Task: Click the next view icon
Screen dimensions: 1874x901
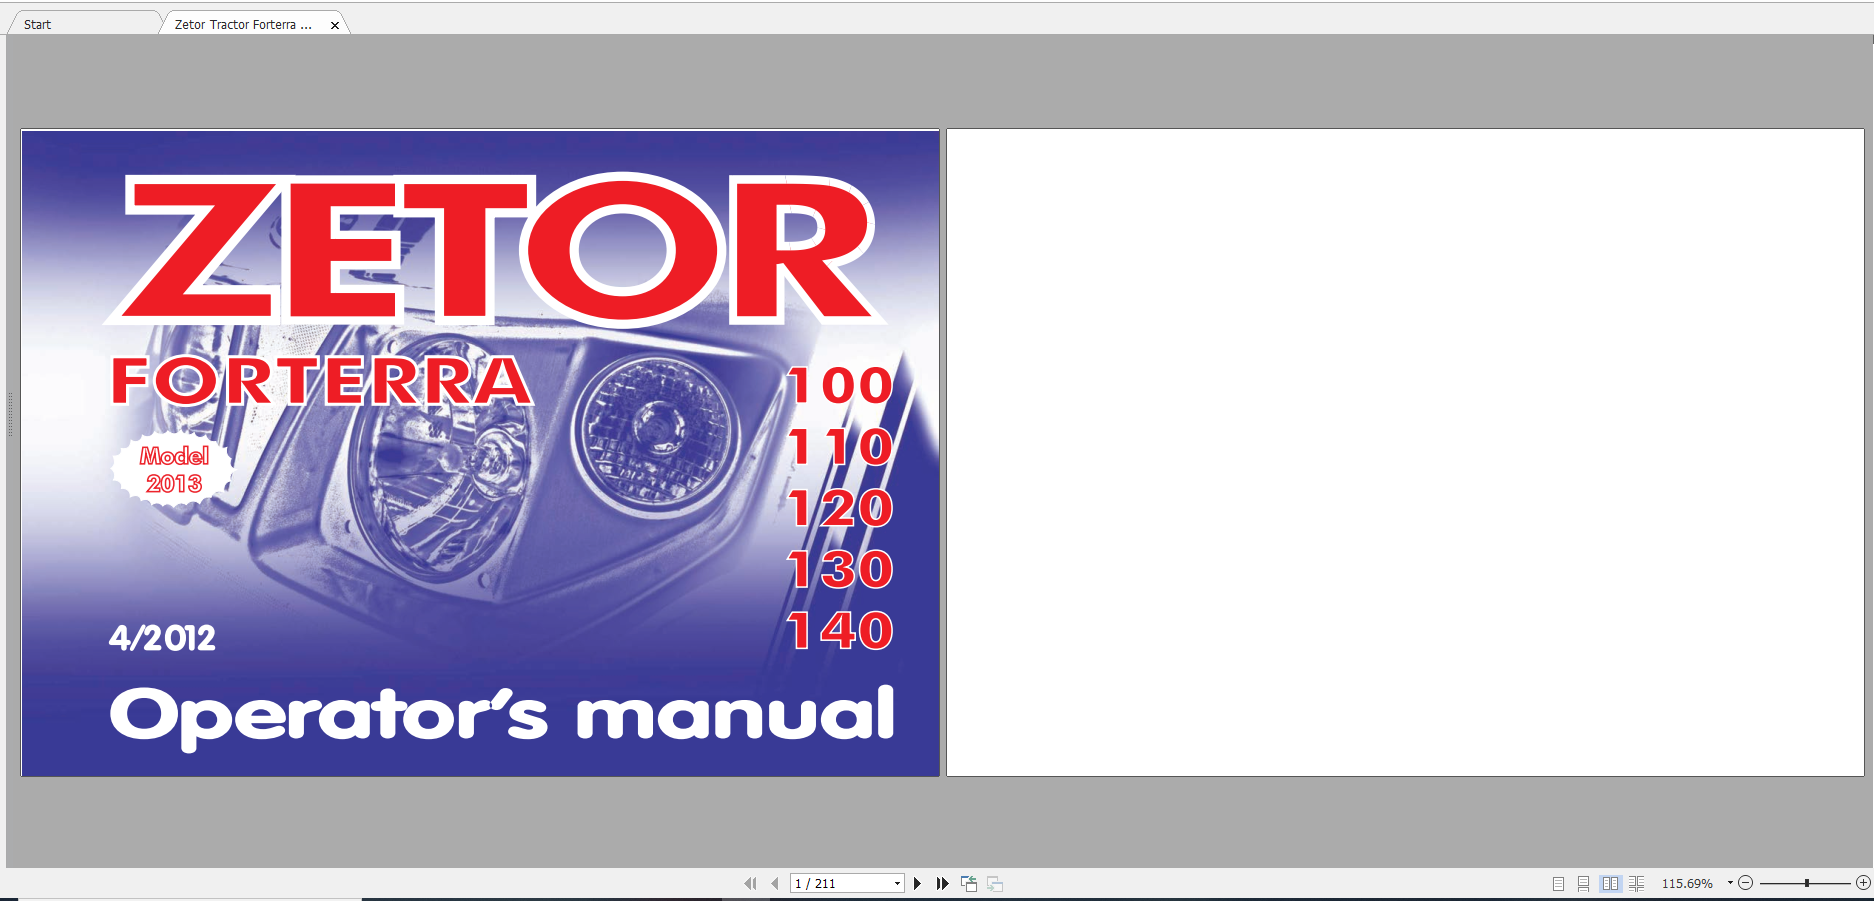Action: (x=995, y=883)
